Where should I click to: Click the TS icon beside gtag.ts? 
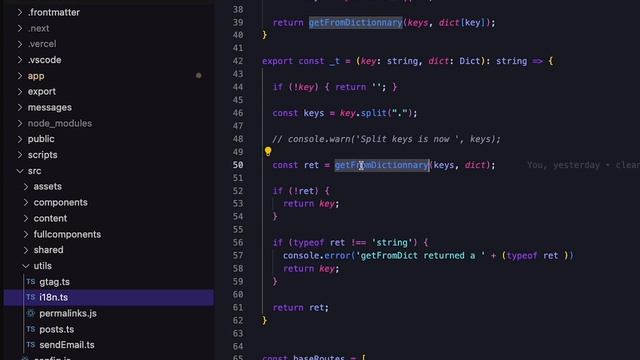click(x=31, y=282)
